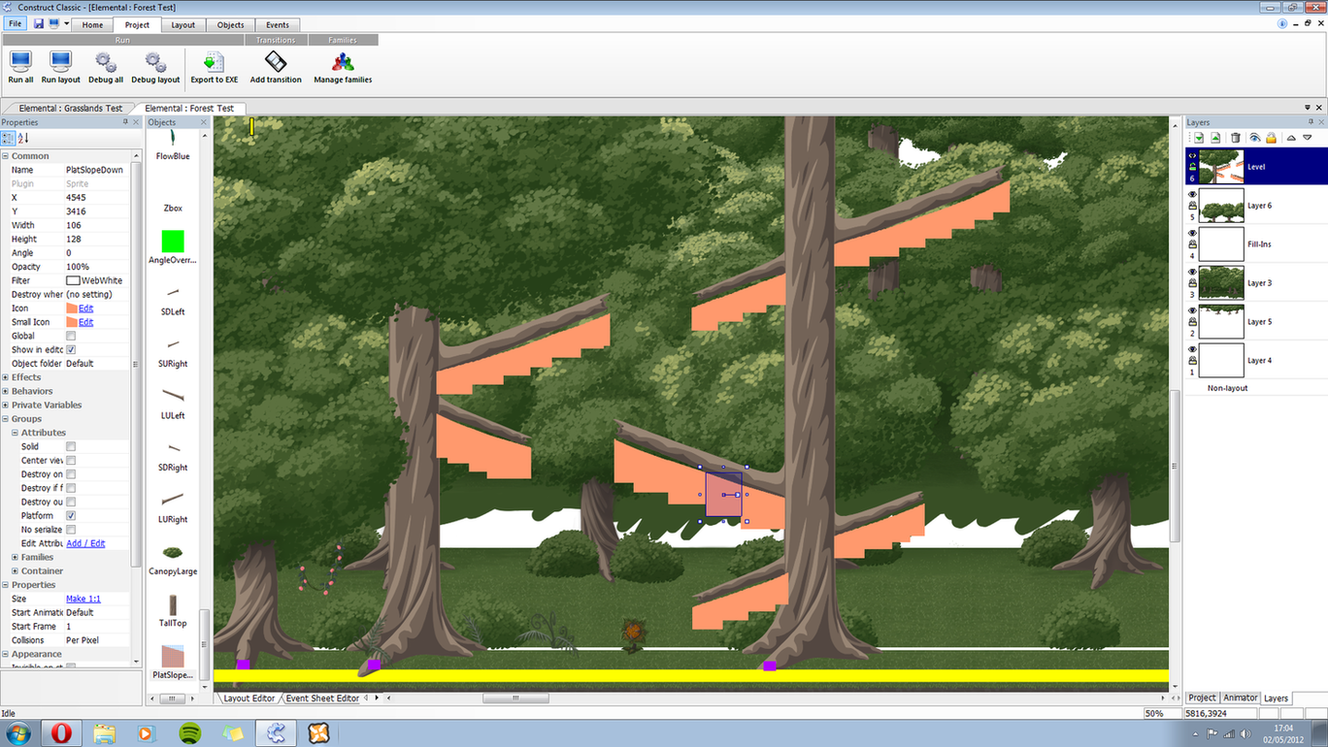Open Elemental : Grasslands Test tab
The height and width of the screenshot is (747, 1328).
click(x=70, y=108)
